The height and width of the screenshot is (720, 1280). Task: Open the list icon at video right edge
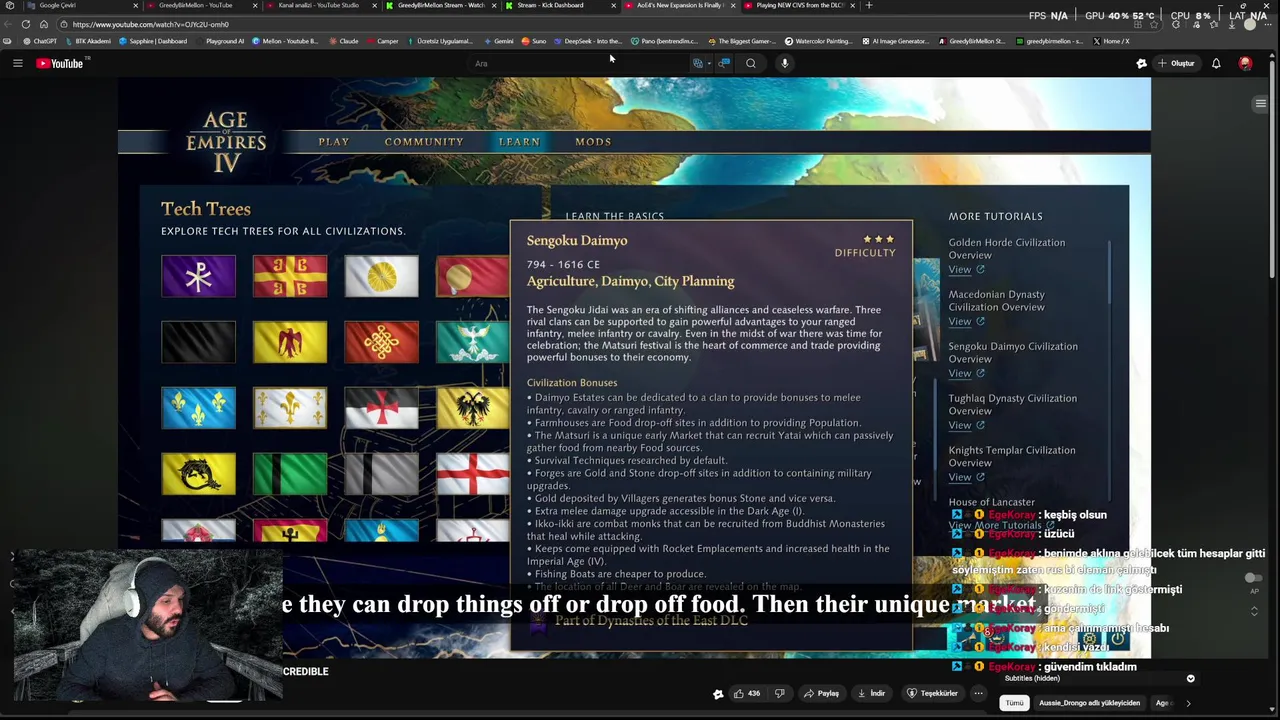(1261, 103)
